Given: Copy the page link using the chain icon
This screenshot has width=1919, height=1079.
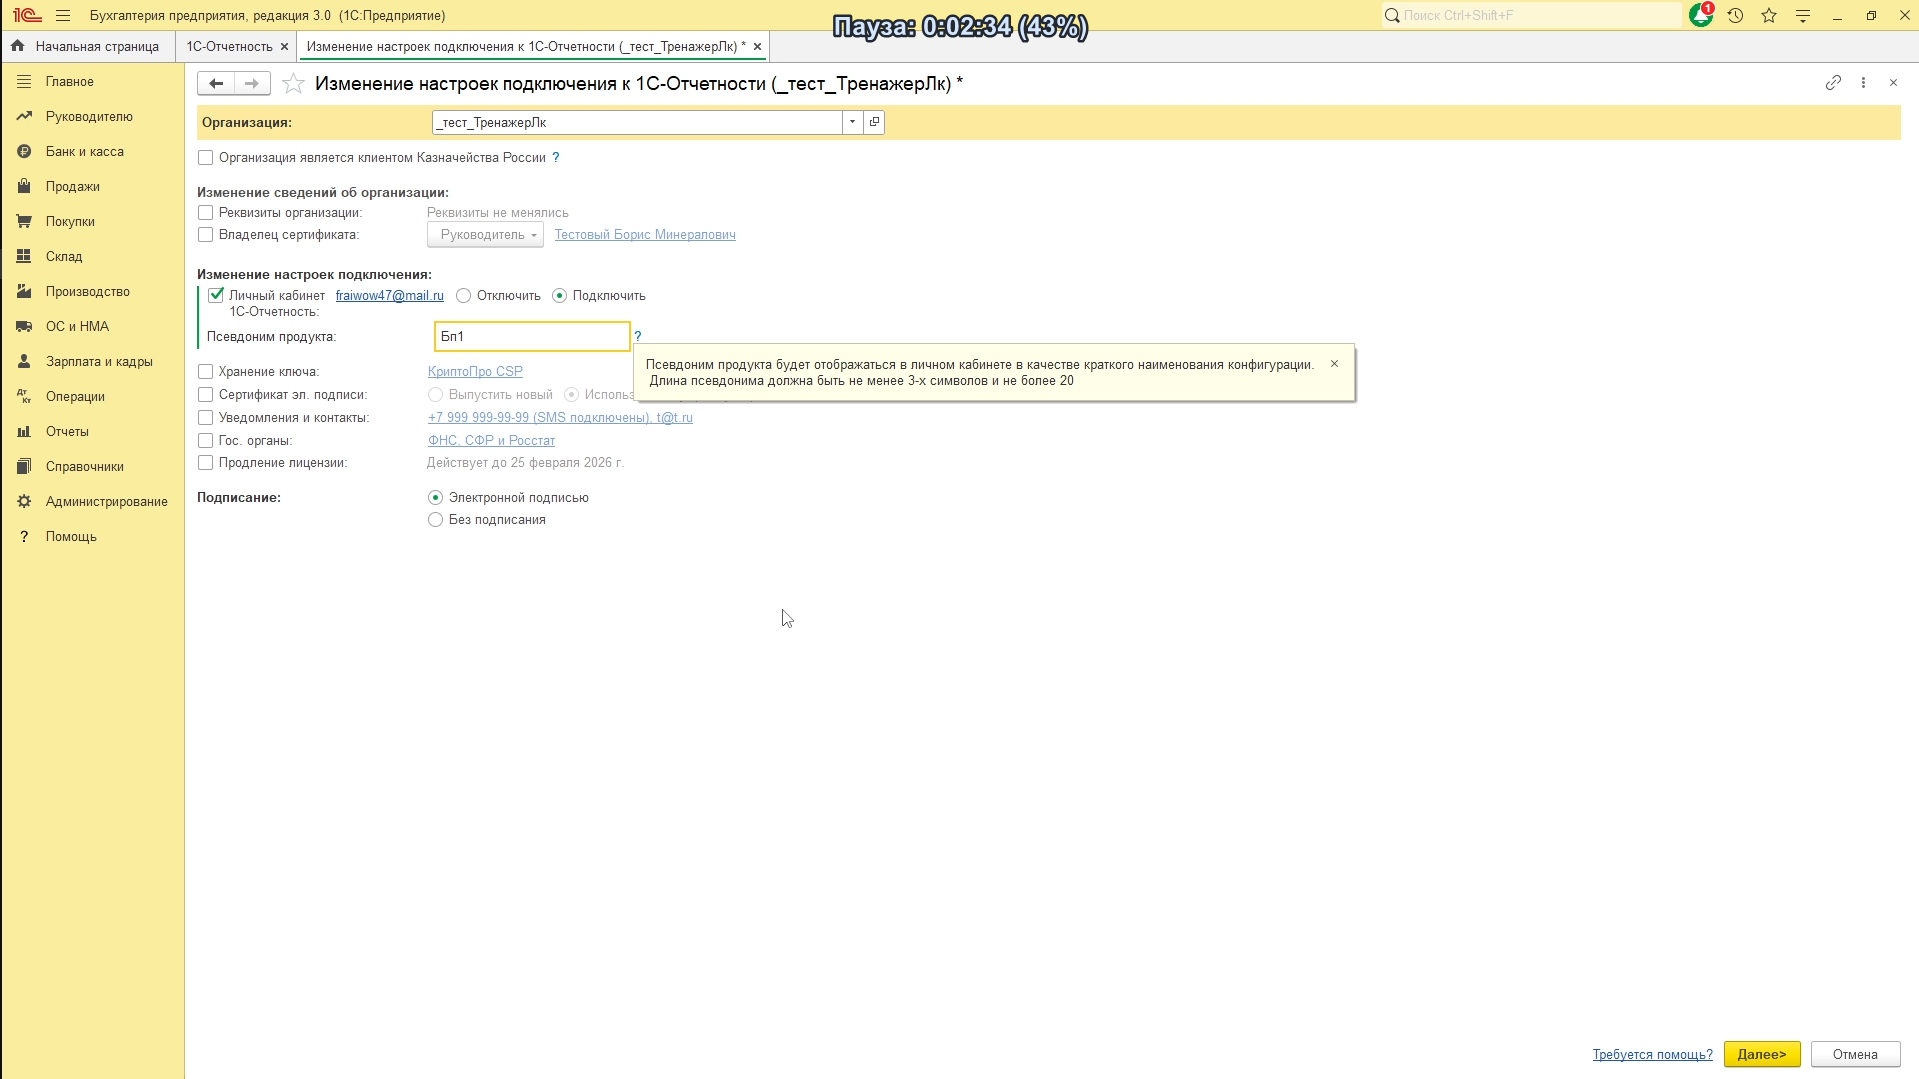Looking at the screenshot, I should (x=1832, y=83).
